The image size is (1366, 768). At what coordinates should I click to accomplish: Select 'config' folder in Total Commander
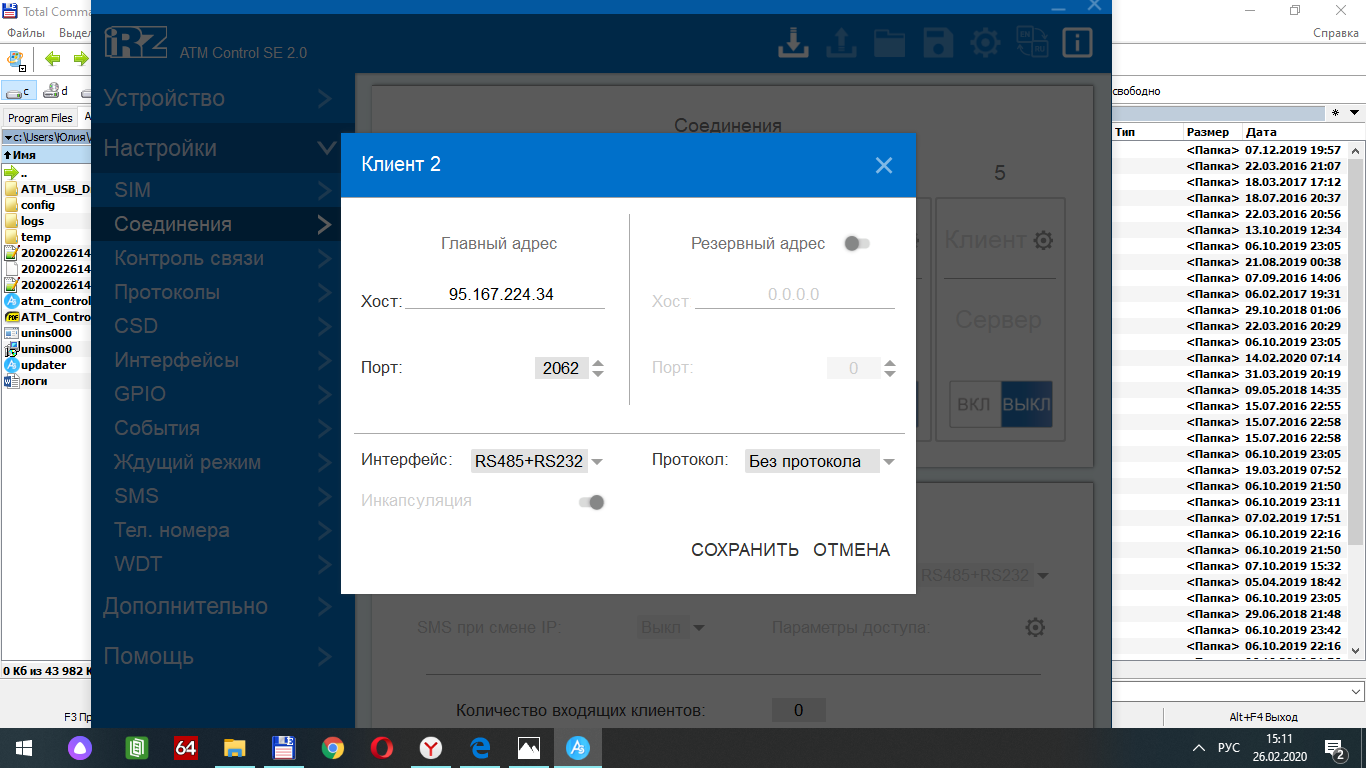[38, 204]
